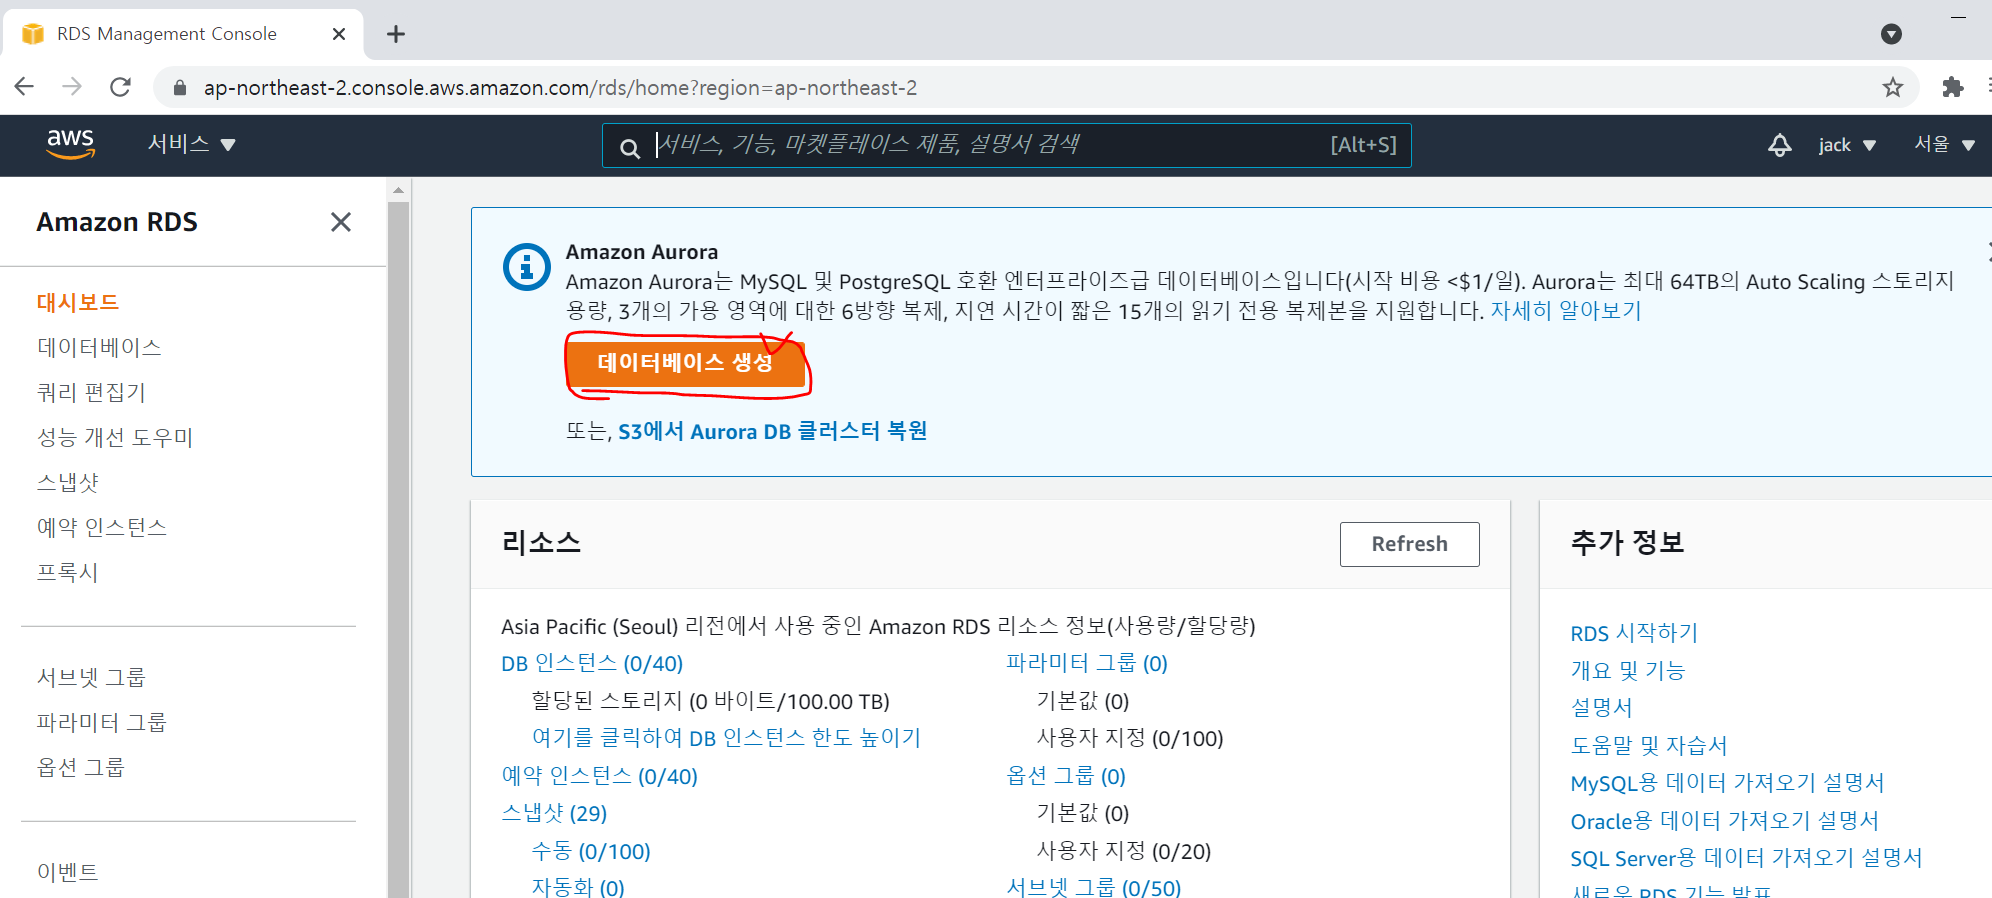Click the sidebar vertical scrollbar
This screenshot has width=1992, height=898.
tap(398, 548)
